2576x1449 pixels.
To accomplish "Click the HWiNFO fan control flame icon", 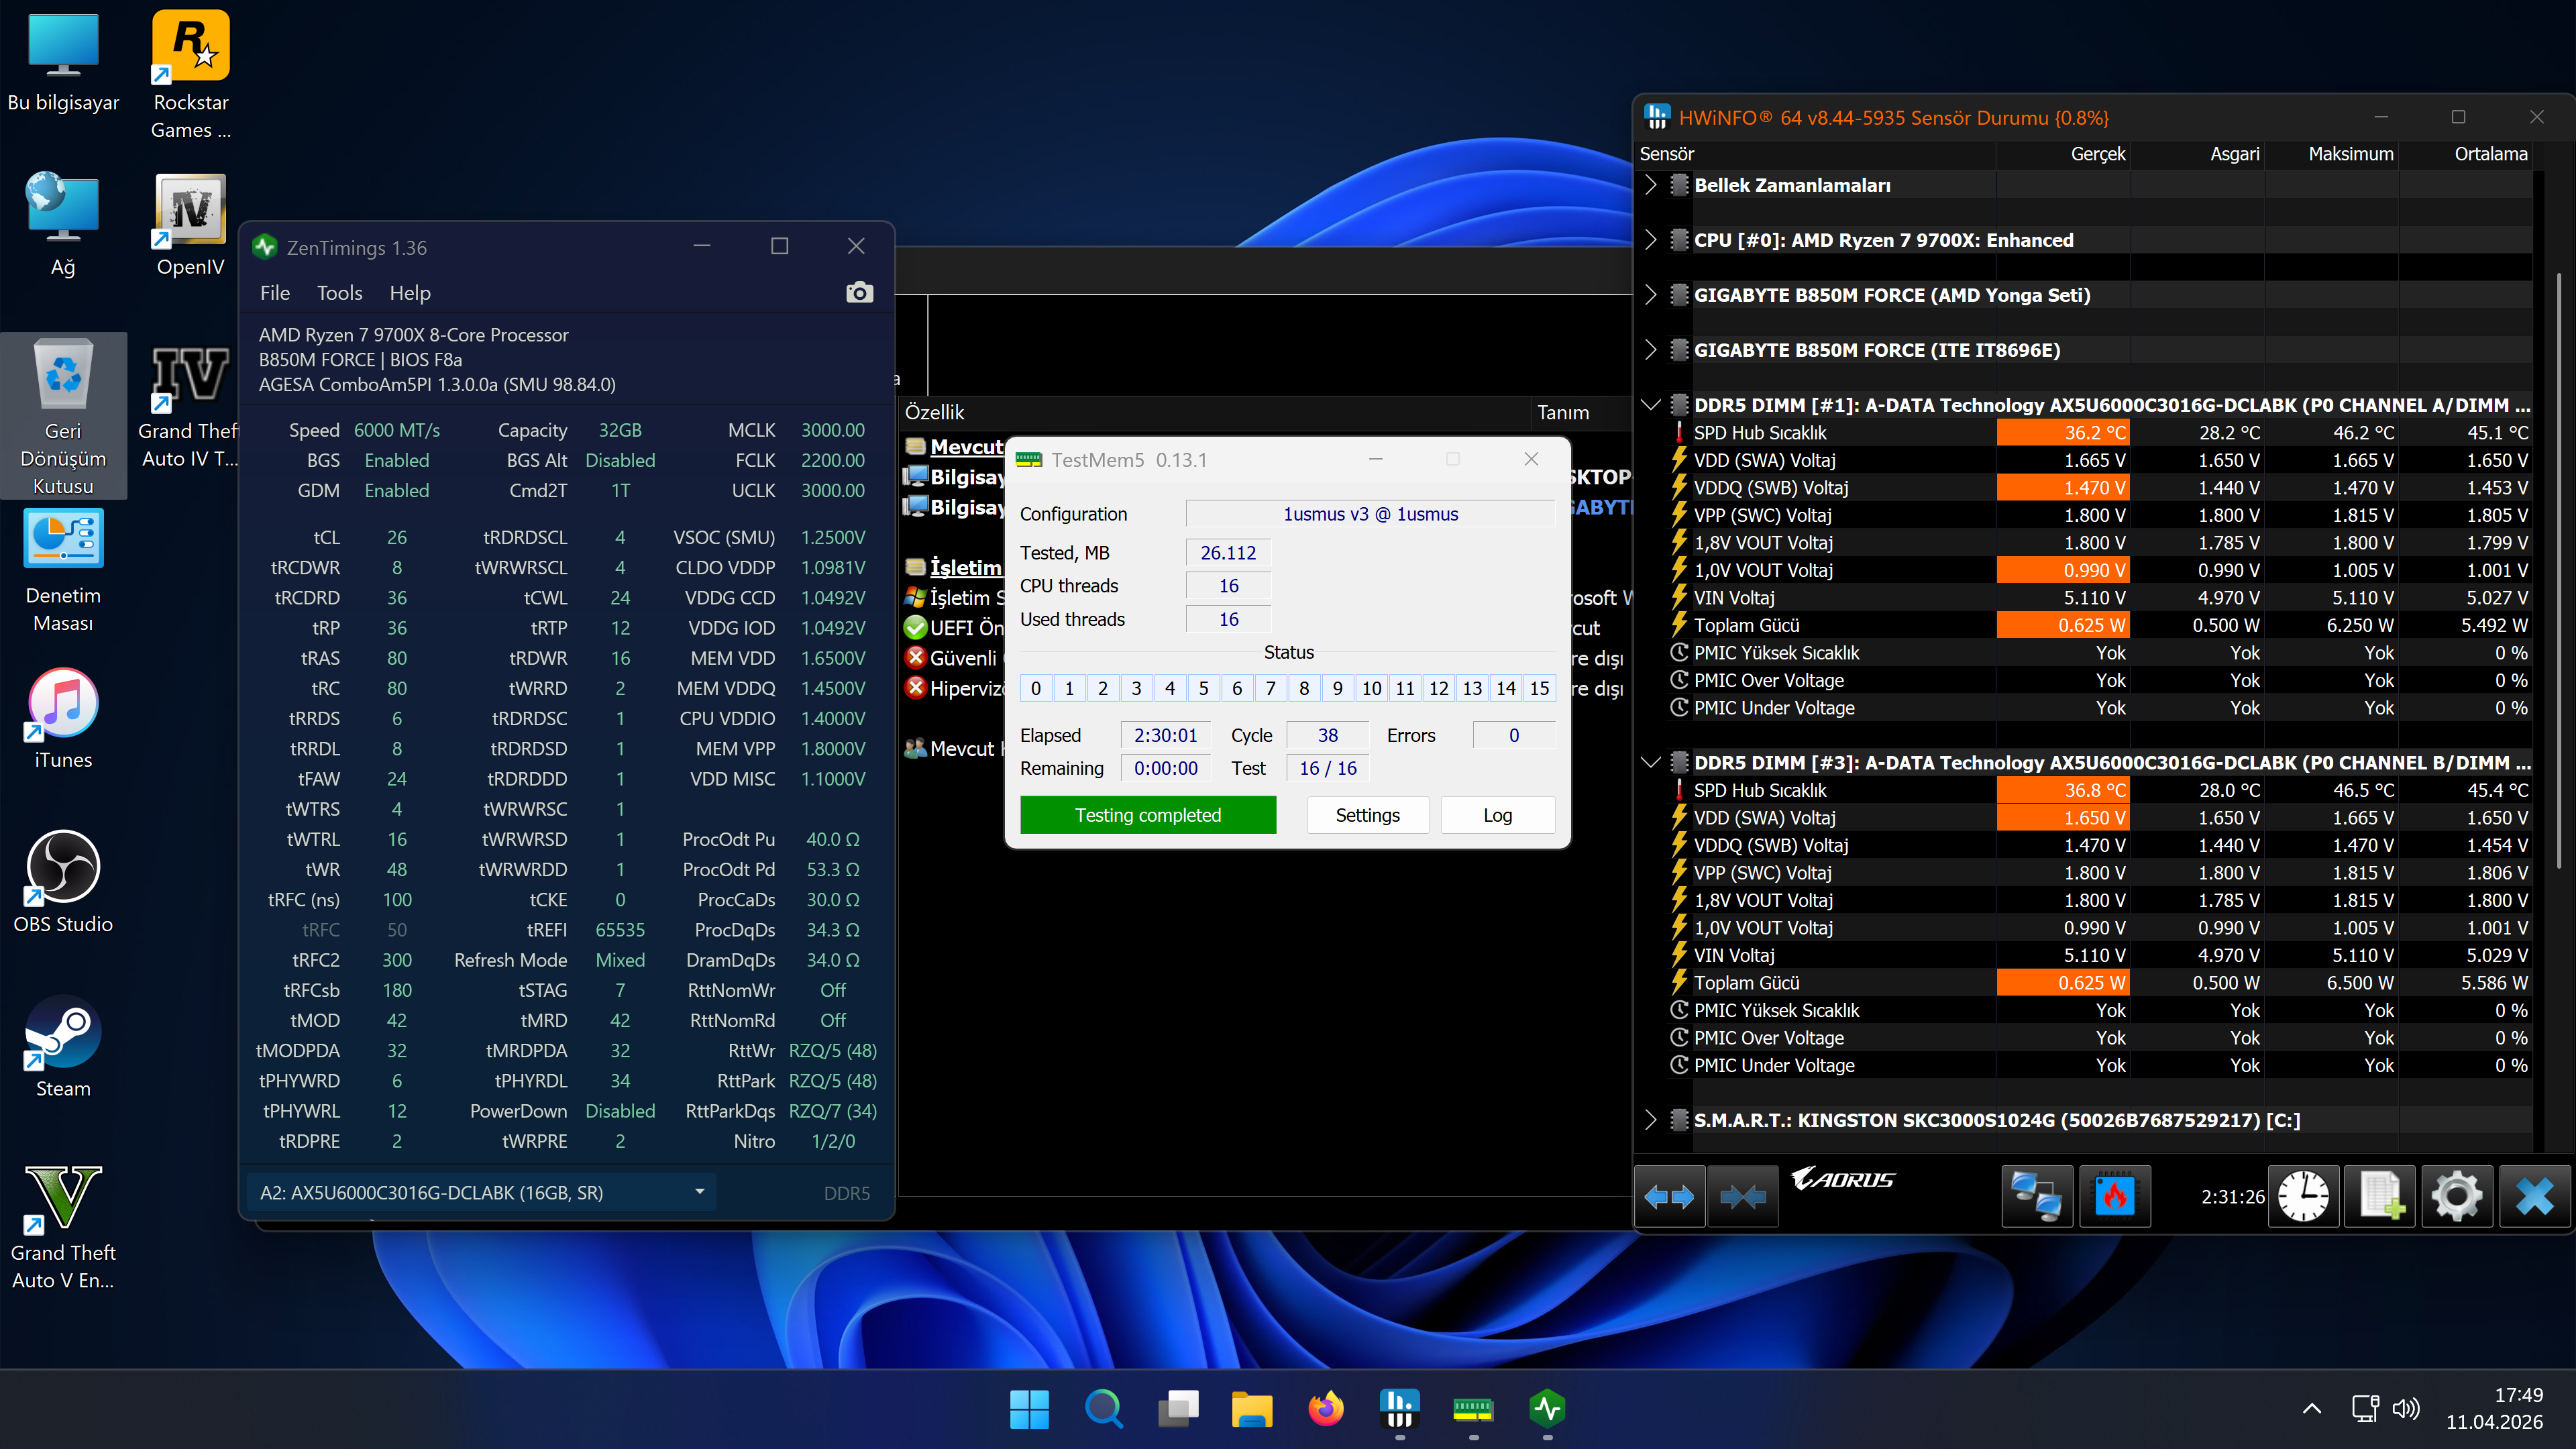I will click(x=2114, y=1196).
